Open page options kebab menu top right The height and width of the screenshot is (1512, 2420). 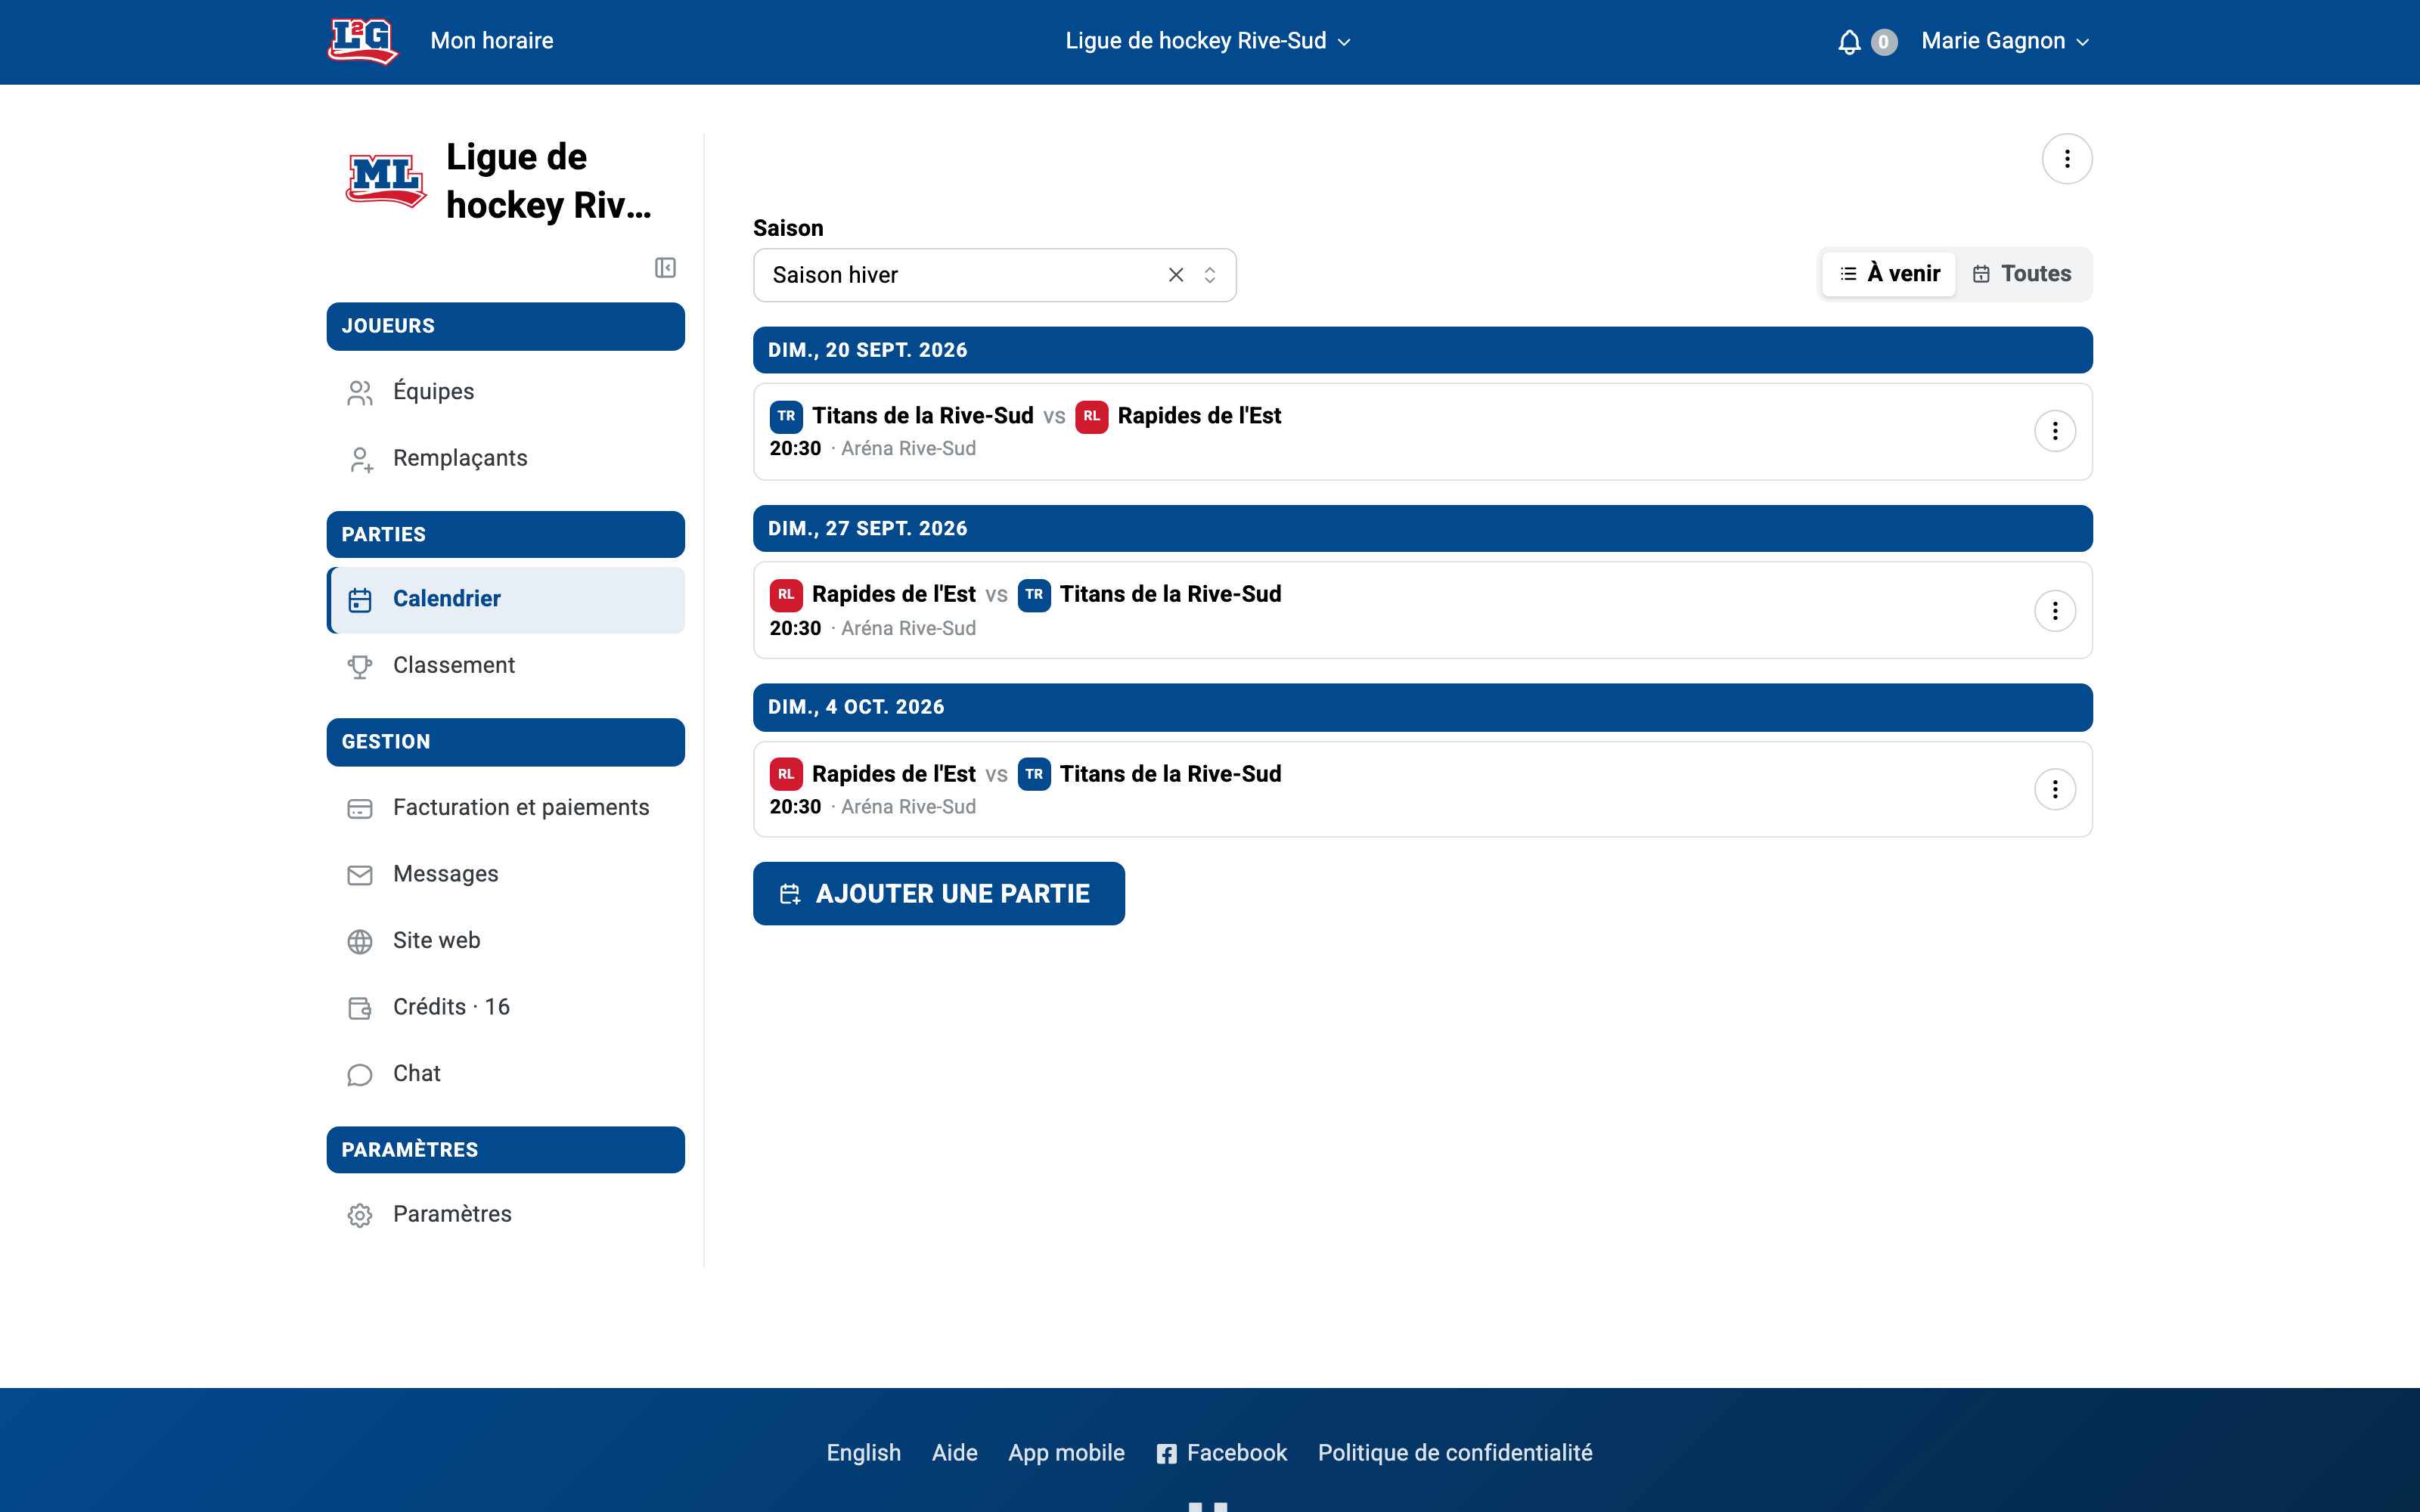(2066, 159)
